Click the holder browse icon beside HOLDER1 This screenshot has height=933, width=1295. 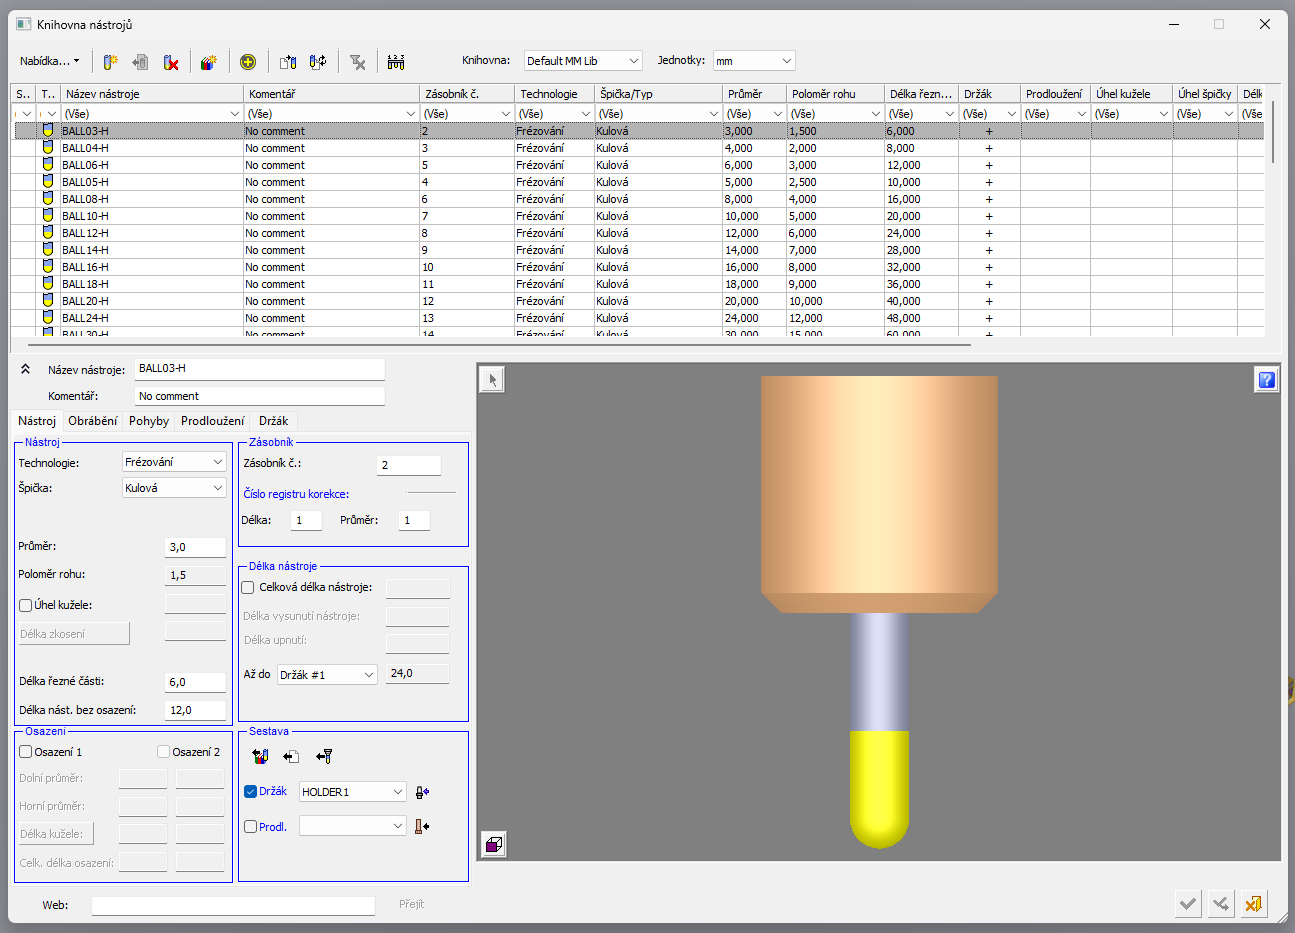422,792
